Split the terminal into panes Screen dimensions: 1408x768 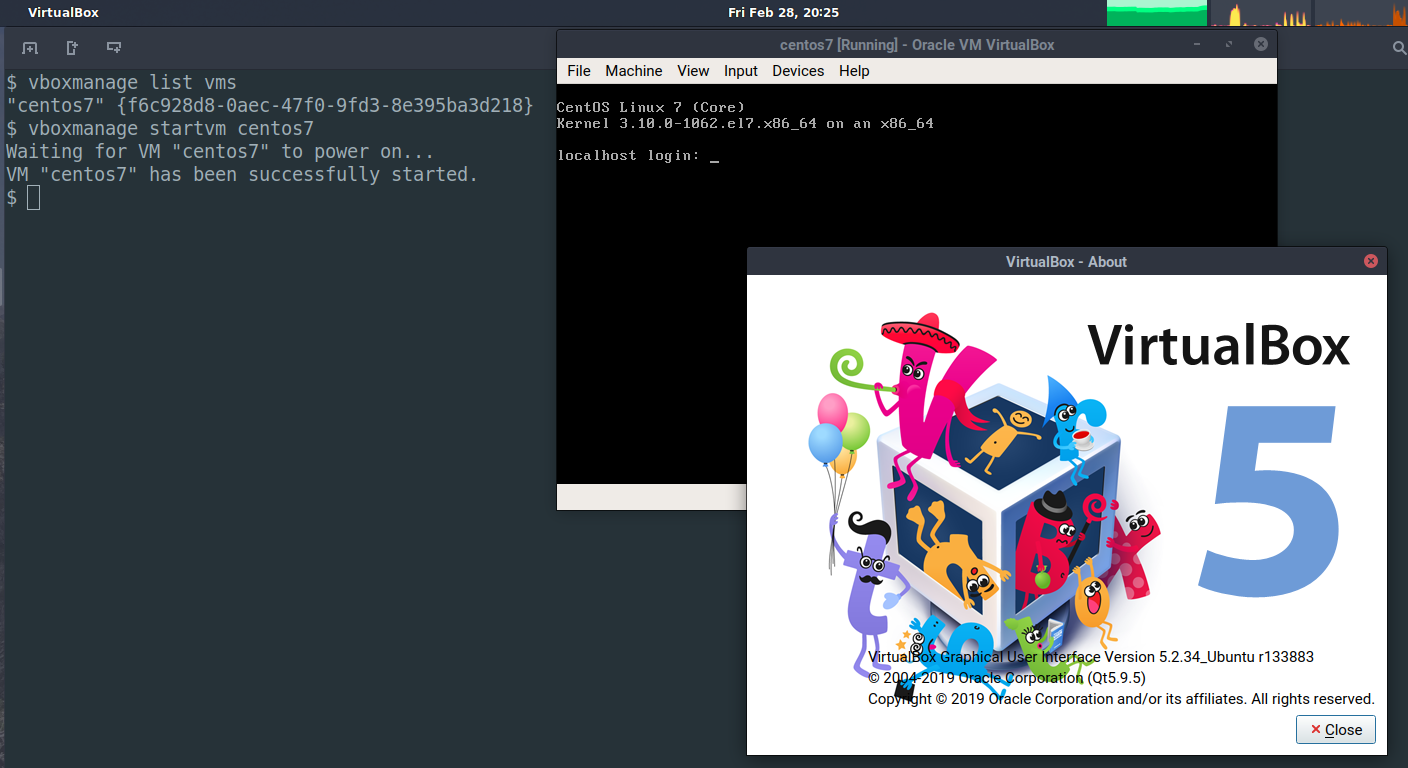click(x=113, y=47)
